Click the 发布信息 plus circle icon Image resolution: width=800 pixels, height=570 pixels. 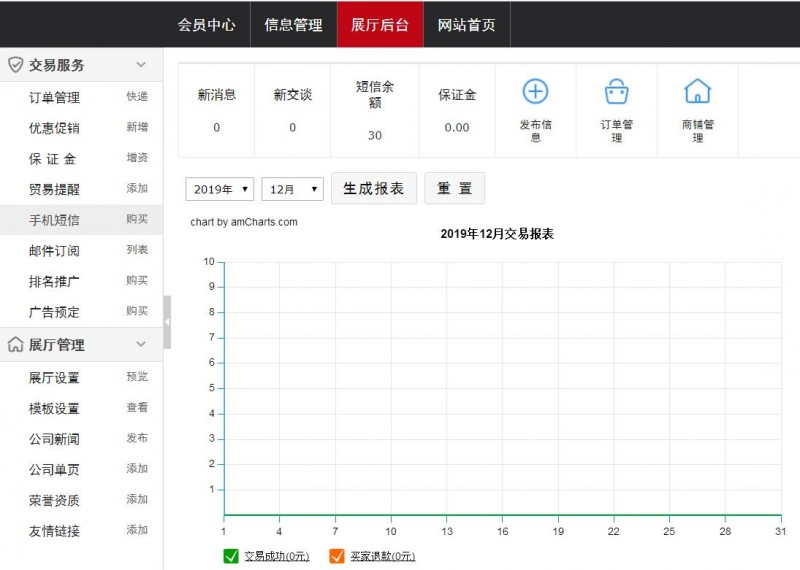536,92
